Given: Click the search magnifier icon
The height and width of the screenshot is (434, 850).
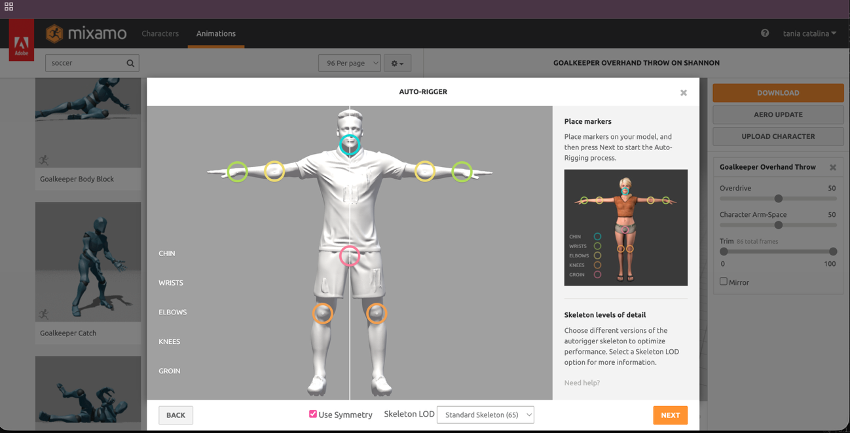Looking at the screenshot, I should (130, 63).
